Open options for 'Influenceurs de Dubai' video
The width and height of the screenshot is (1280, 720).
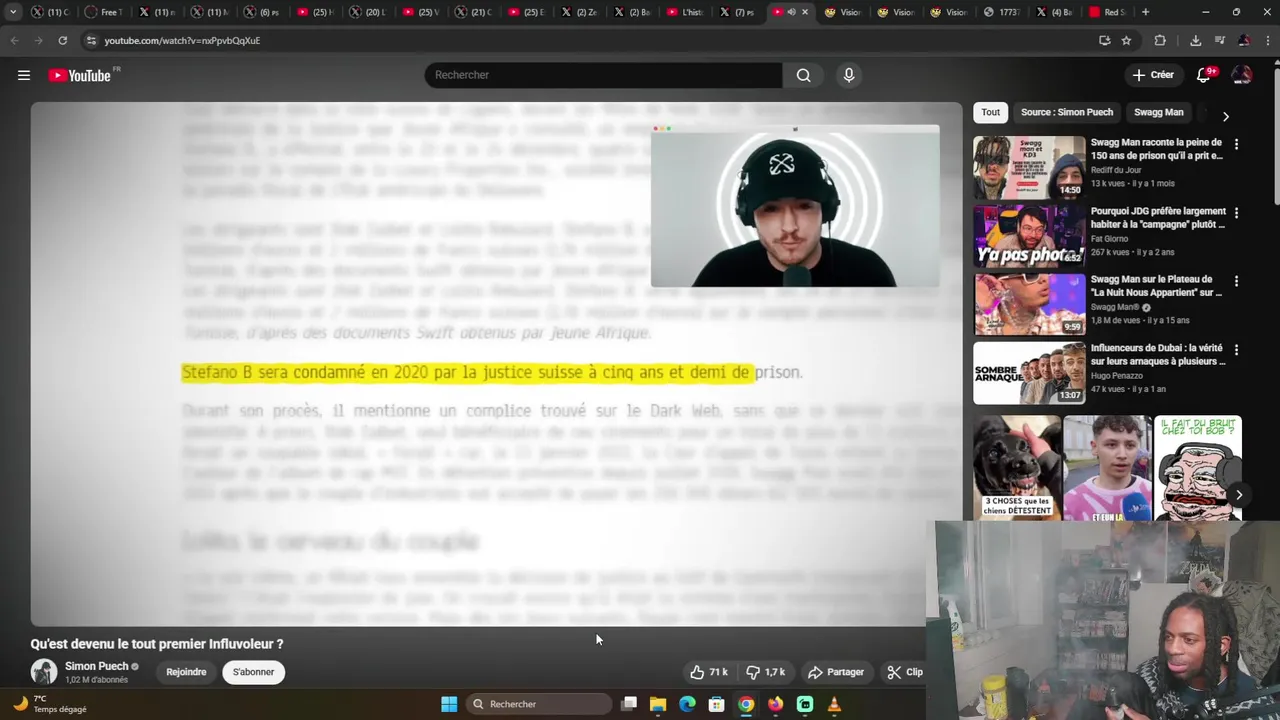1236,350
